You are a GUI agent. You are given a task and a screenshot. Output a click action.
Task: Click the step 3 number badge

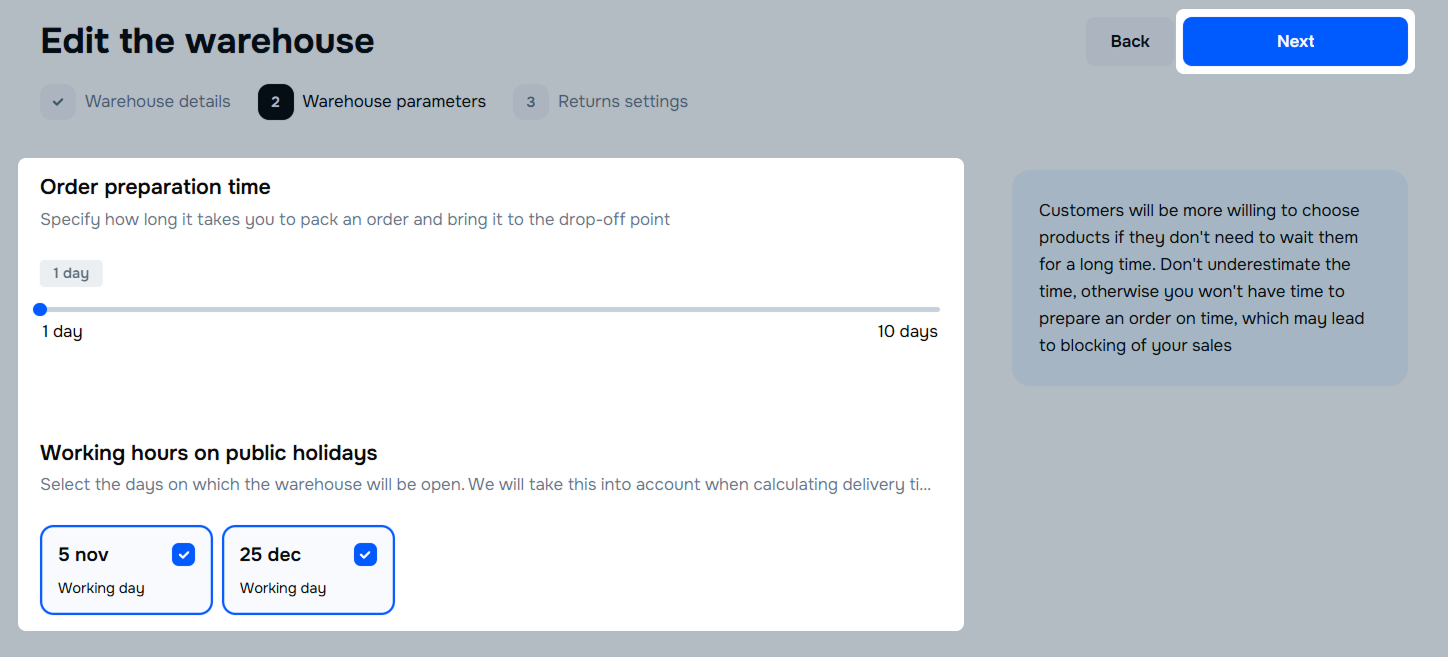pos(530,102)
